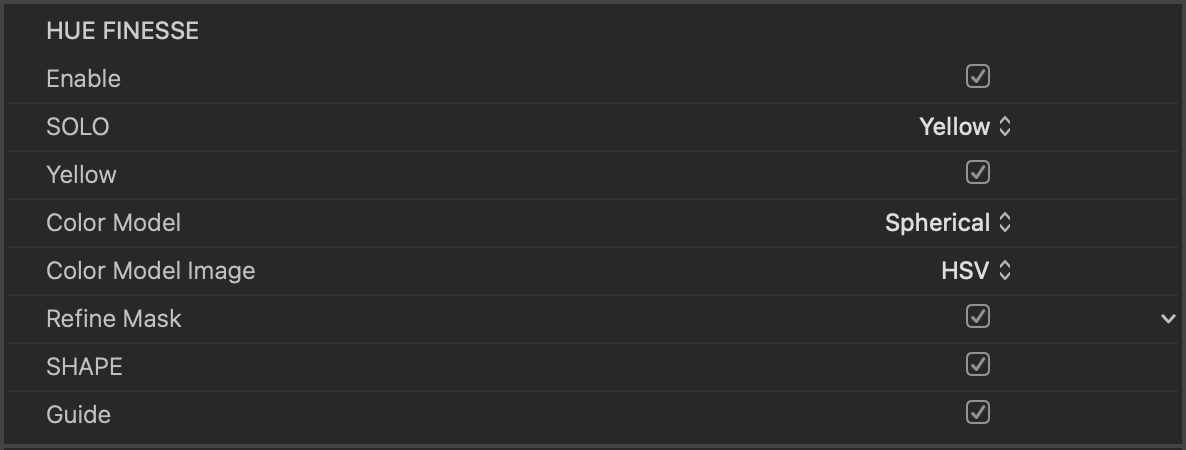Screen dimensions: 1186x450
Task: Turn off the Guide checkbox
Action: click(x=977, y=412)
